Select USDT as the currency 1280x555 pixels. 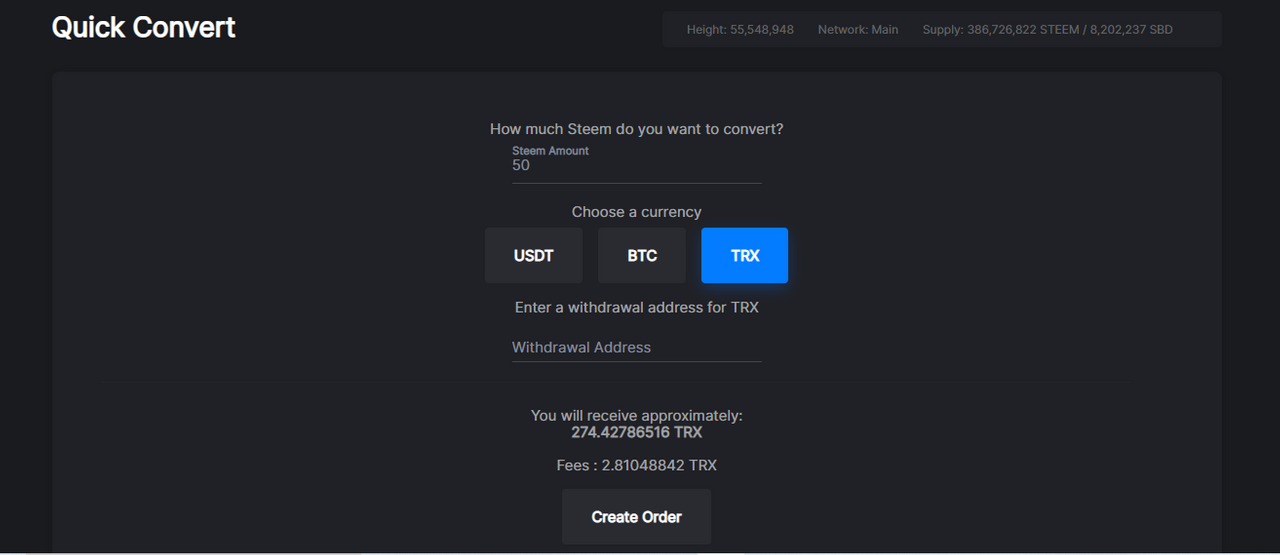point(533,256)
